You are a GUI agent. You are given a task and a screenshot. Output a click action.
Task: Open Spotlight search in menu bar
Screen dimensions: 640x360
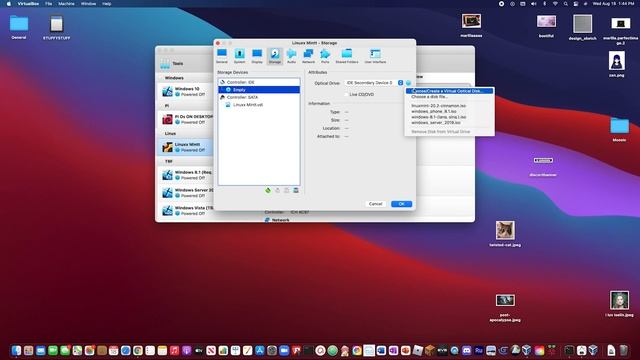(x=566, y=4)
